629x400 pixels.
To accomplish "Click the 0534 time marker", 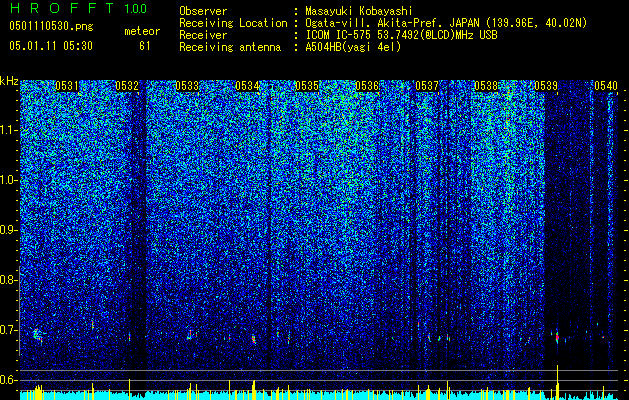I will click(x=247, y=86).
